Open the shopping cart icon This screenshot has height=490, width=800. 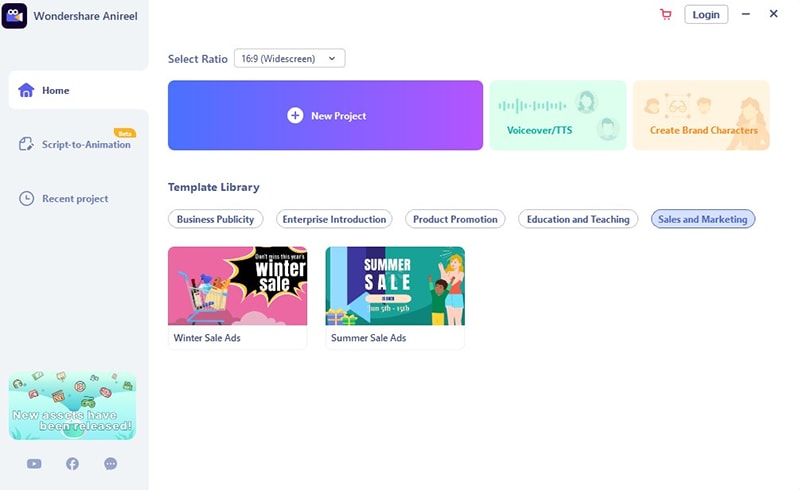pyautogui.click(x=665, y=14)
